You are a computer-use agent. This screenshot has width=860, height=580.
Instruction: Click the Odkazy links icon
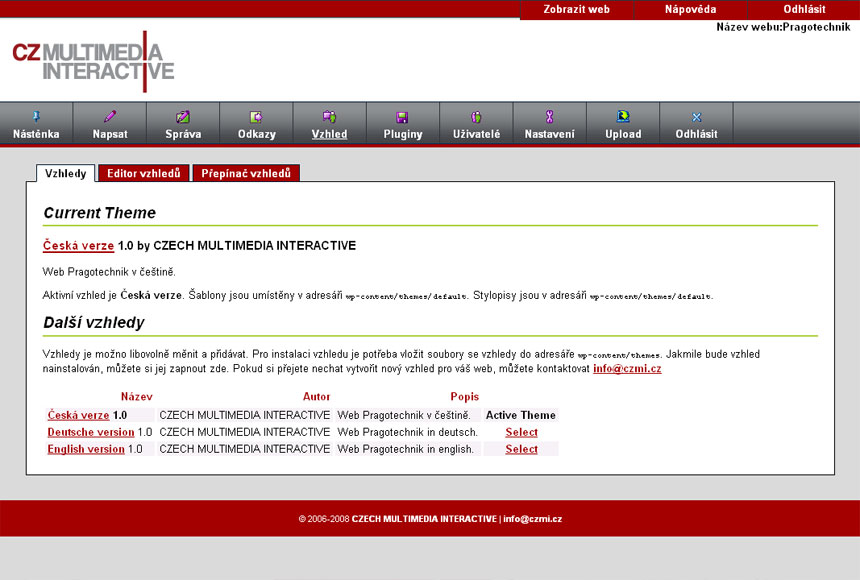(256, 116)
